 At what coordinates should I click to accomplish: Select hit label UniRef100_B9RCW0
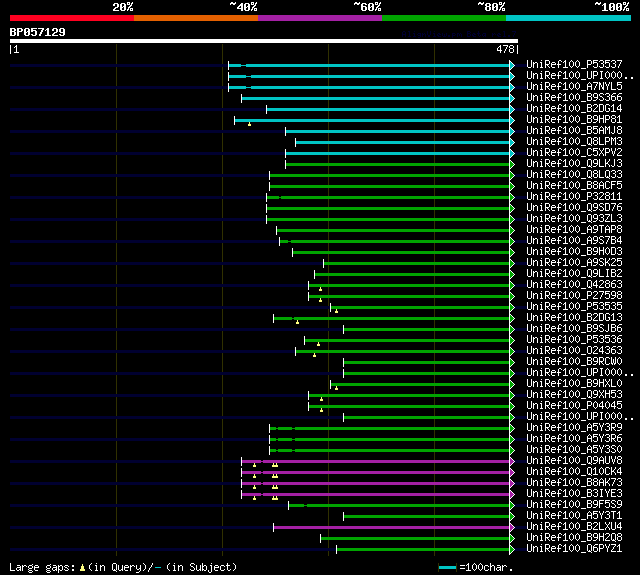pyautogui.click(x=574, y=362)
